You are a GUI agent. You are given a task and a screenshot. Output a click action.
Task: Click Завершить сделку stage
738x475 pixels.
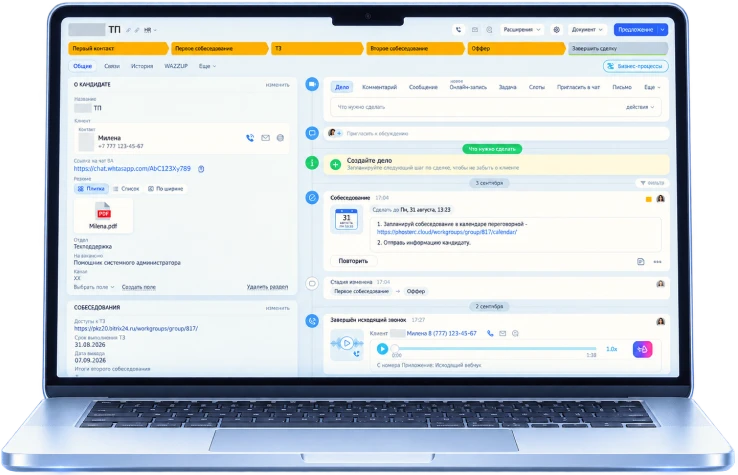tap(618, 48)
